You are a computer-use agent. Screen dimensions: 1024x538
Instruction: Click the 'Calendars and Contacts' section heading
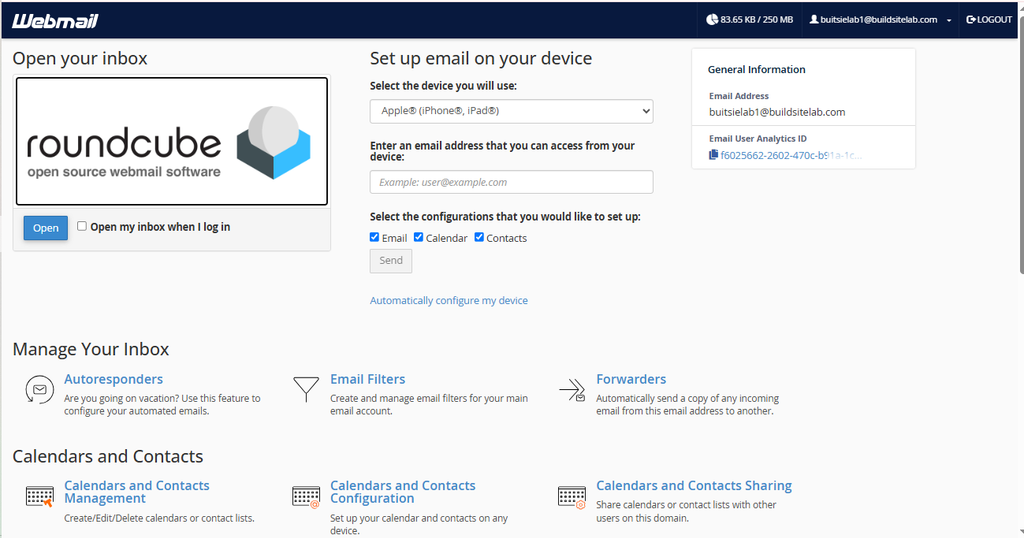108,456
